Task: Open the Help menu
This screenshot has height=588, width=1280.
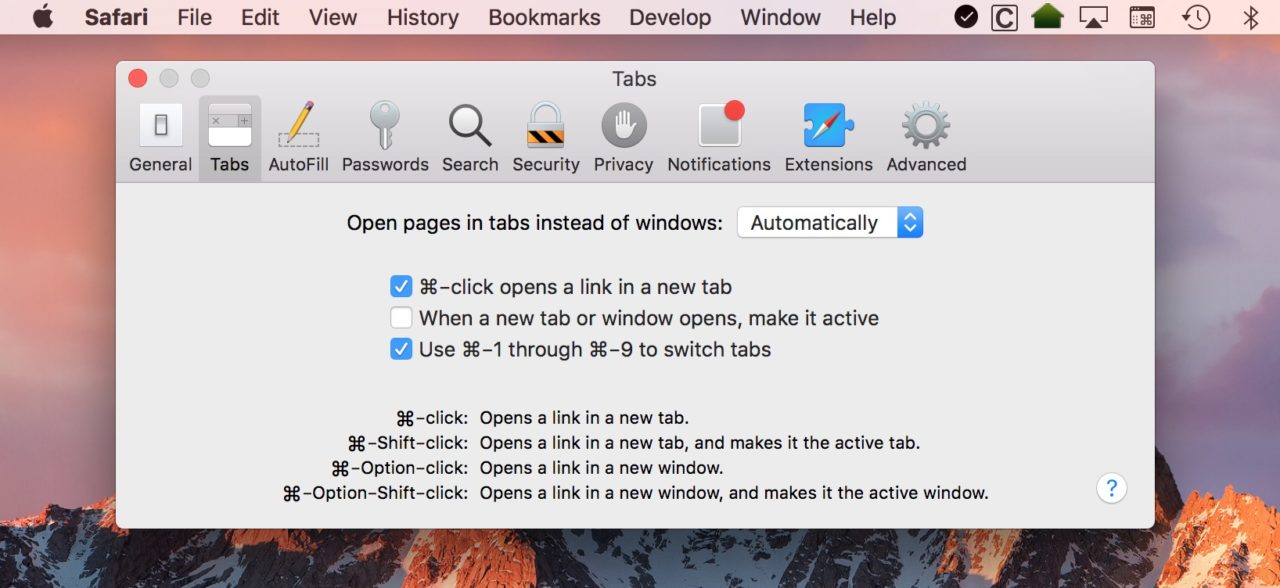Action: (x=873, y=17)
